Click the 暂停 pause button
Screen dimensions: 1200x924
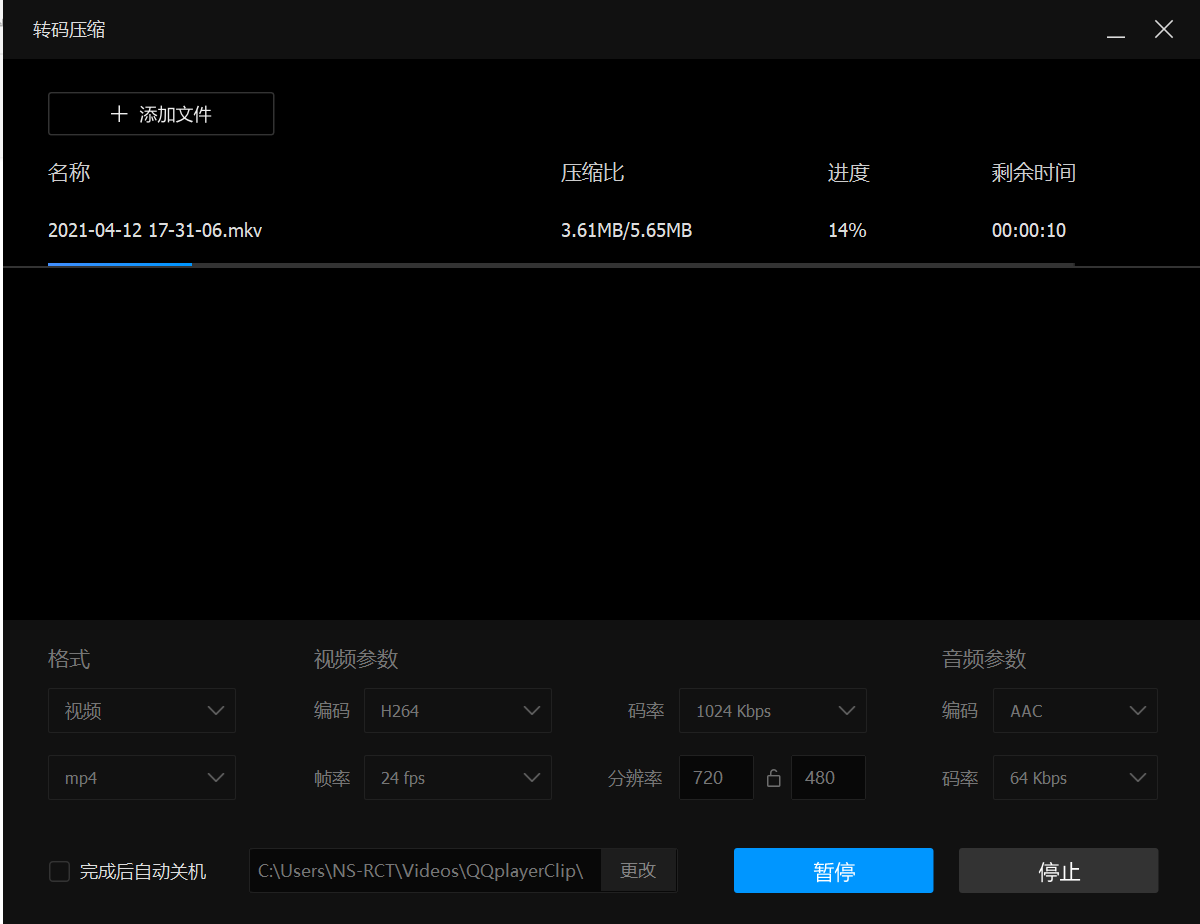[833, 870]
